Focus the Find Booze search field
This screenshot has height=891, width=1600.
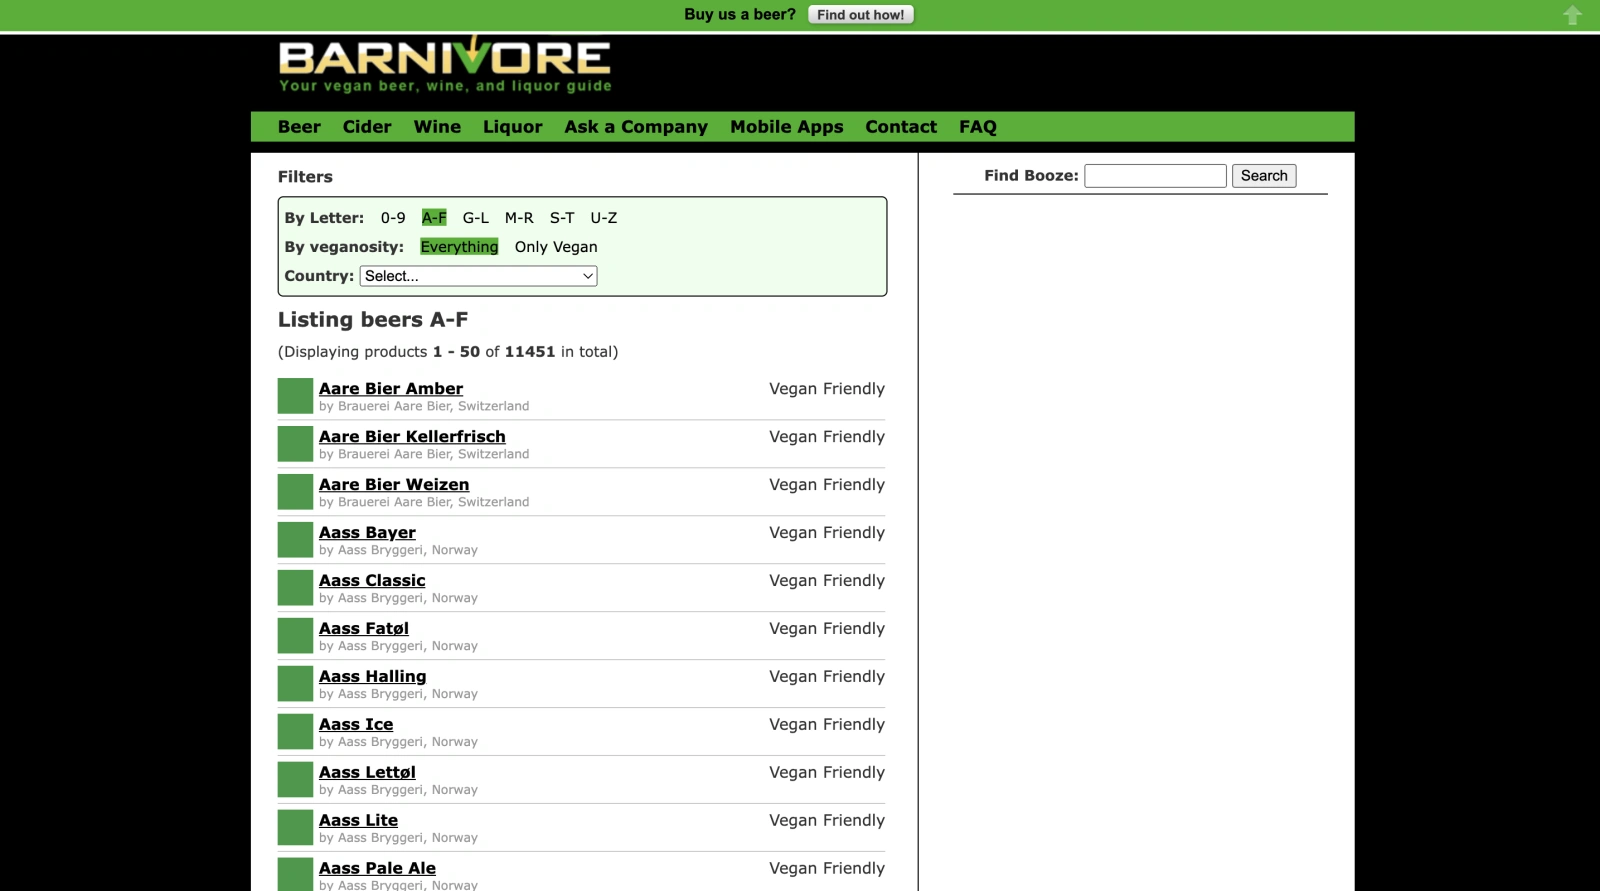tap(1155, 176)
